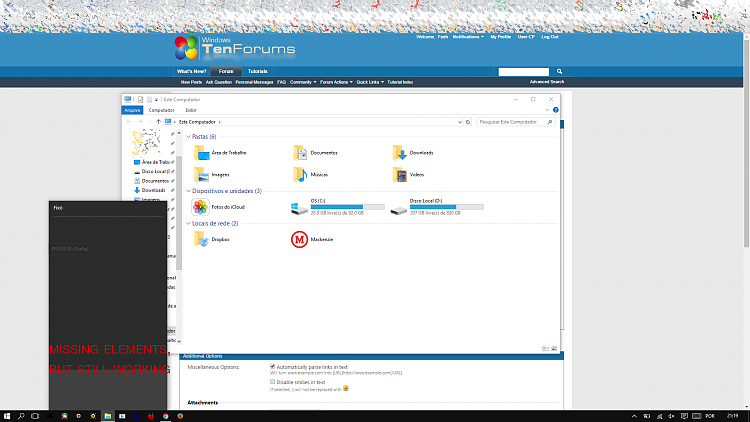Viewport: 750px width, 422px height.
Task: Open the Action Center notification icon
Action: (684, 416)
